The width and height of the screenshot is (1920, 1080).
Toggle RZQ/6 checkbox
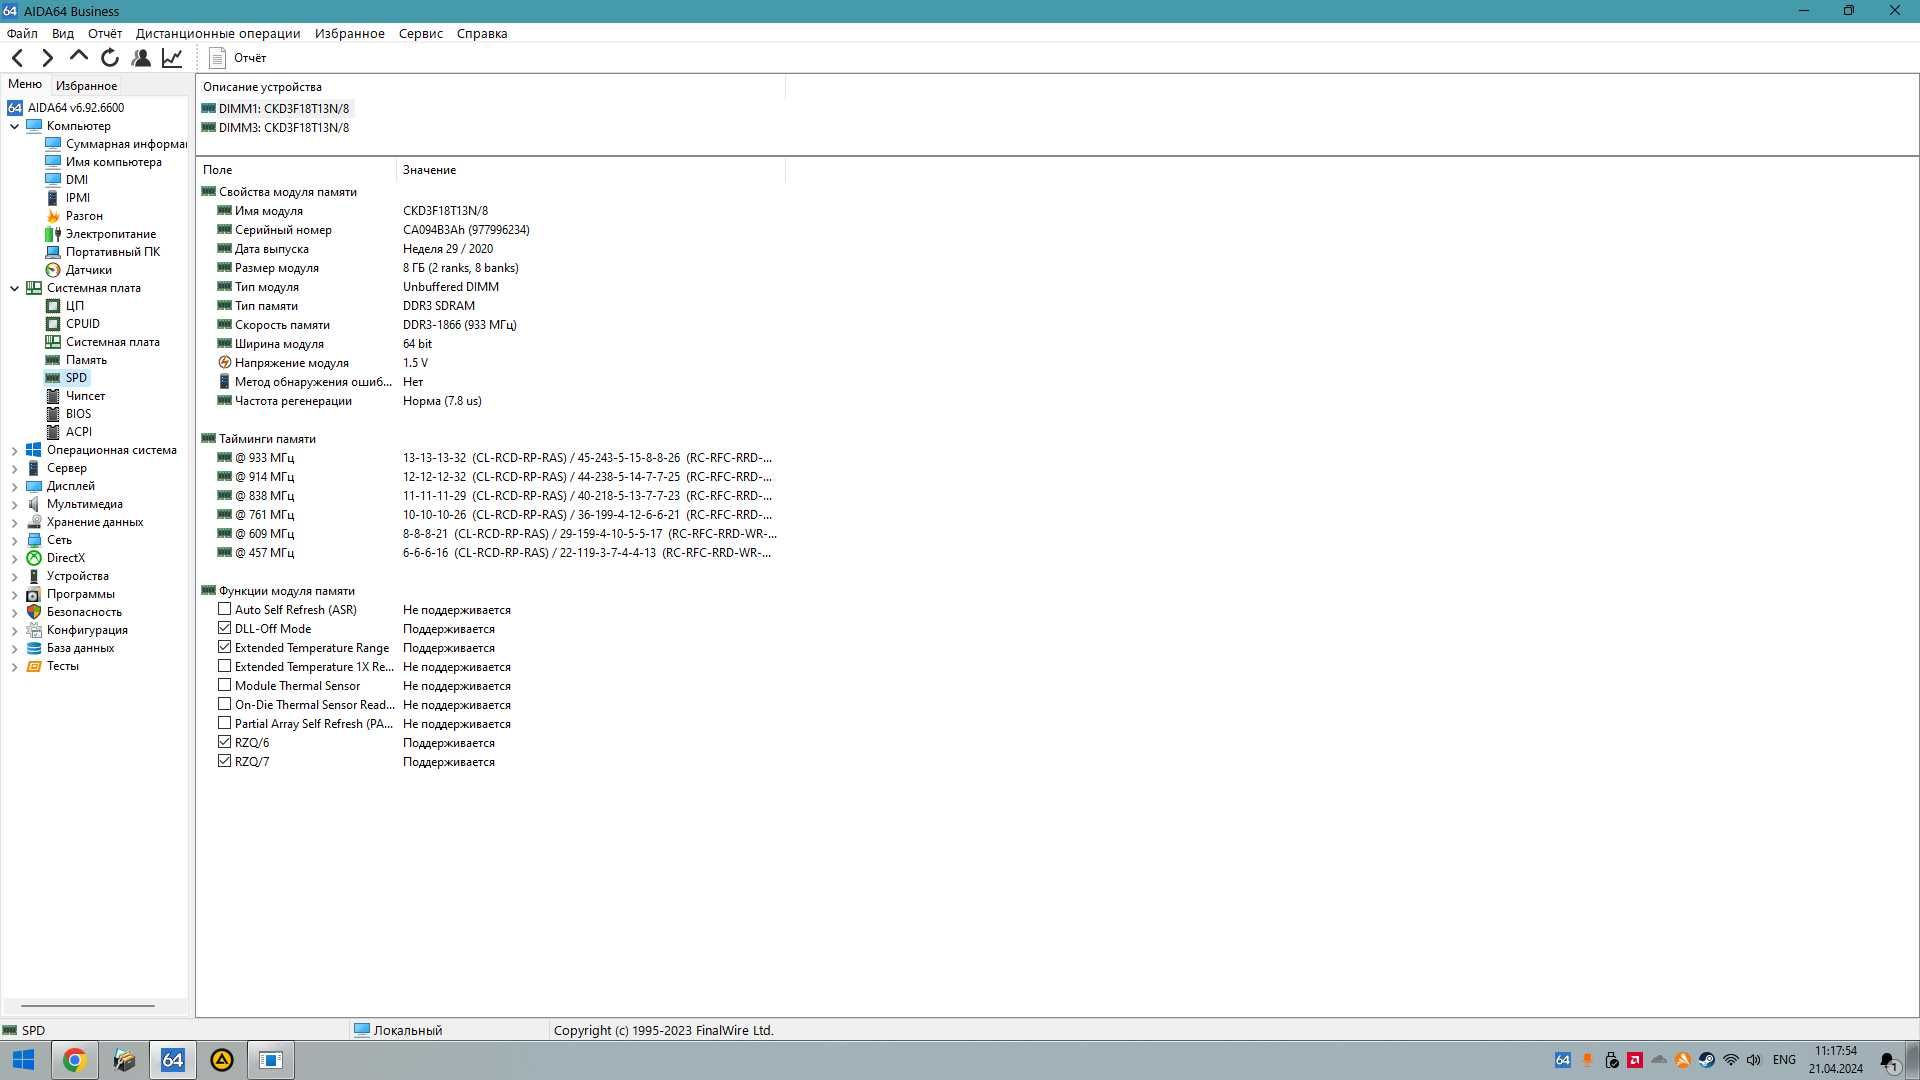224,742
